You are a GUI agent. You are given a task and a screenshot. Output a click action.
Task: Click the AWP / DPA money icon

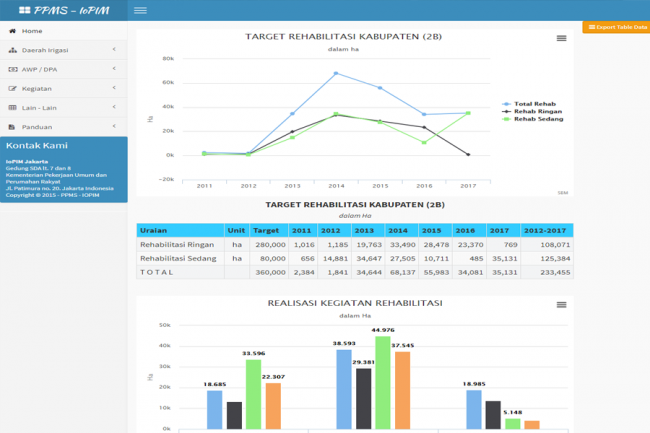coord(12,69)
